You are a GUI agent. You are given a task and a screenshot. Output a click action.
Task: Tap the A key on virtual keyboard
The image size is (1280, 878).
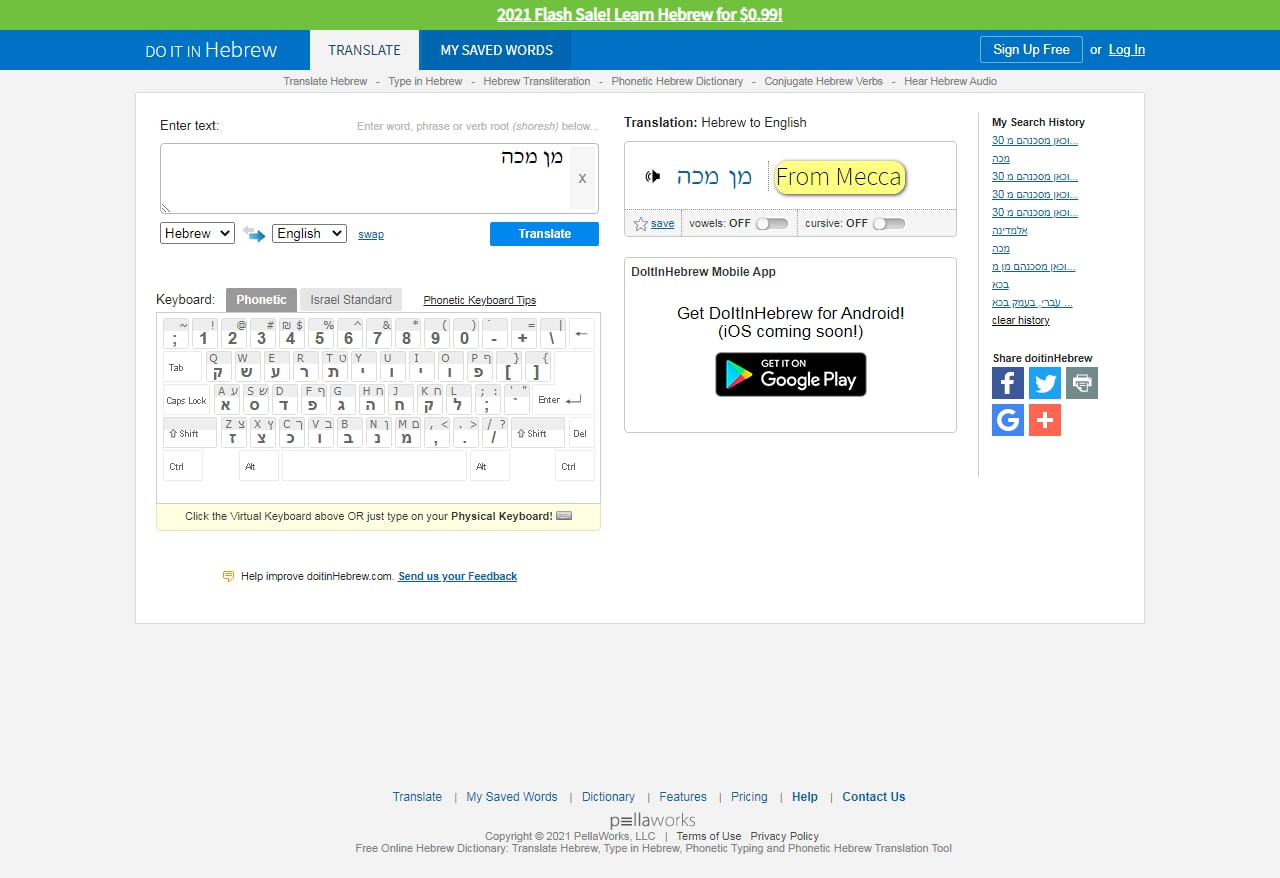pyautogui.click(x=227, y=400)
